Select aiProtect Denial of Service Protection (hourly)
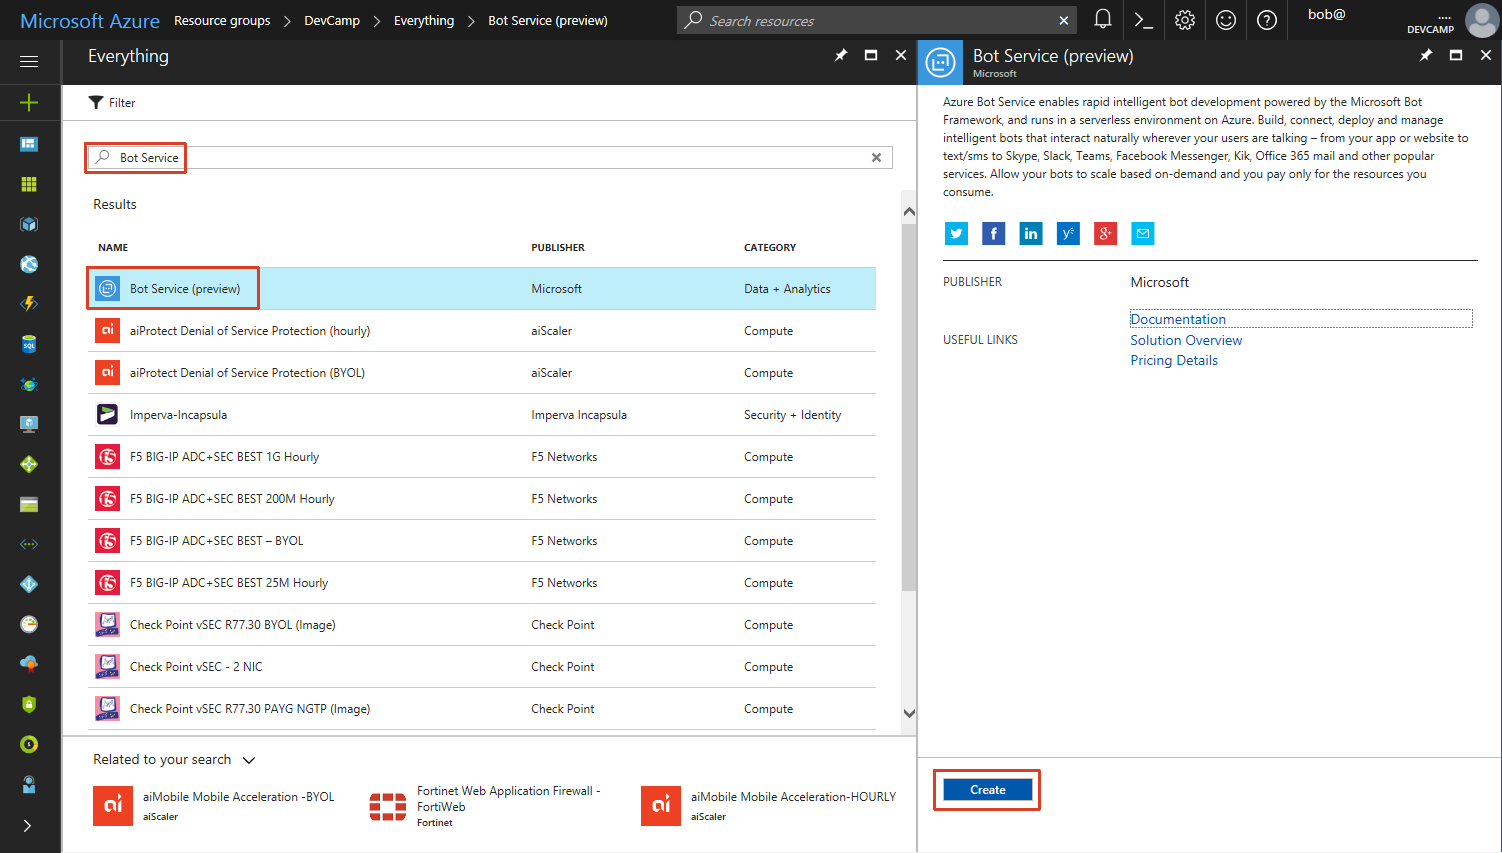The image size is (1502, 853). click(x=482, y=330)
